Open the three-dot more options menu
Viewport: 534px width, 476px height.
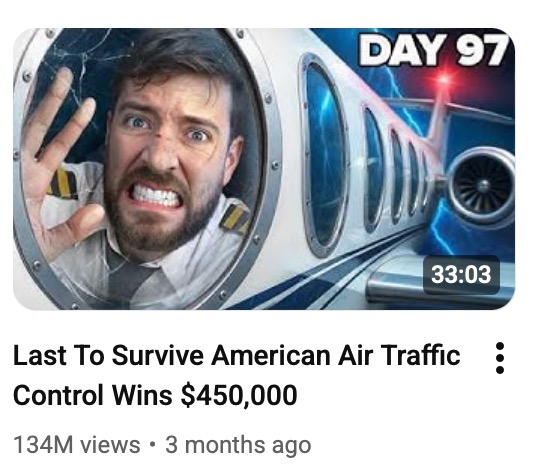[x=499, y=358]
